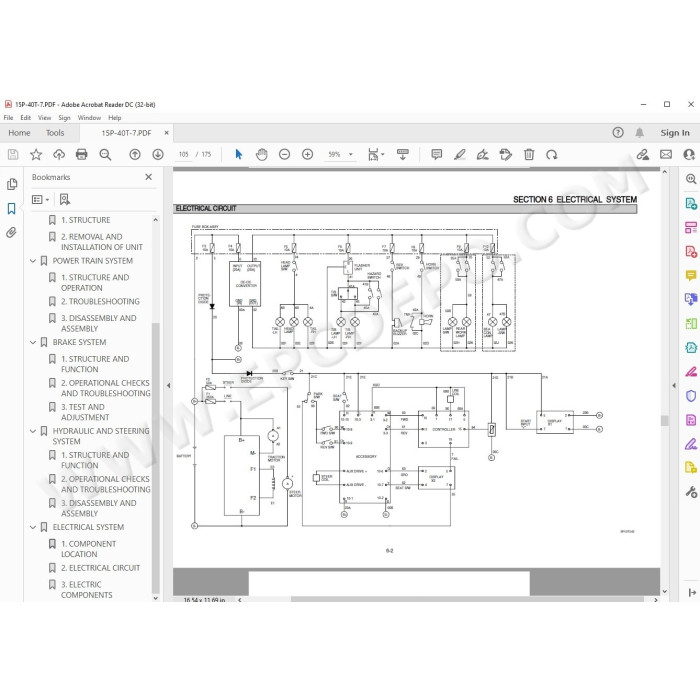Open the fit page options tool
The image size is (700, 700).
tap(375, 154)
